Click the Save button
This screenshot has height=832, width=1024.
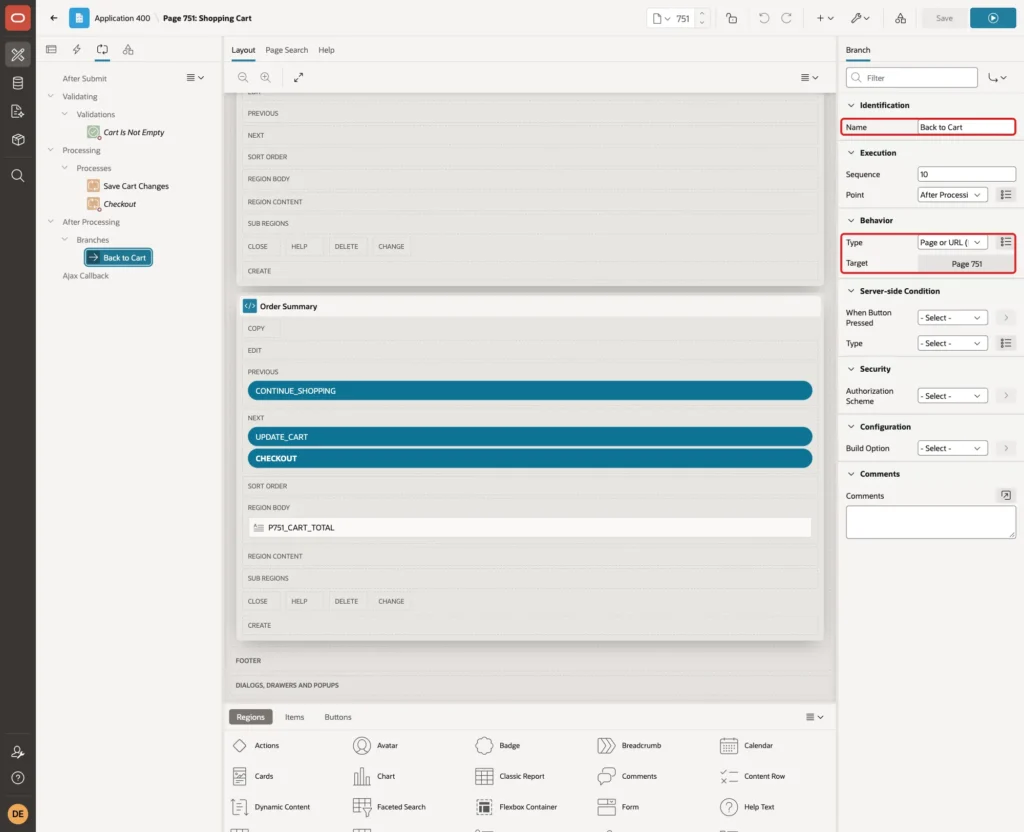coord(944,18)
